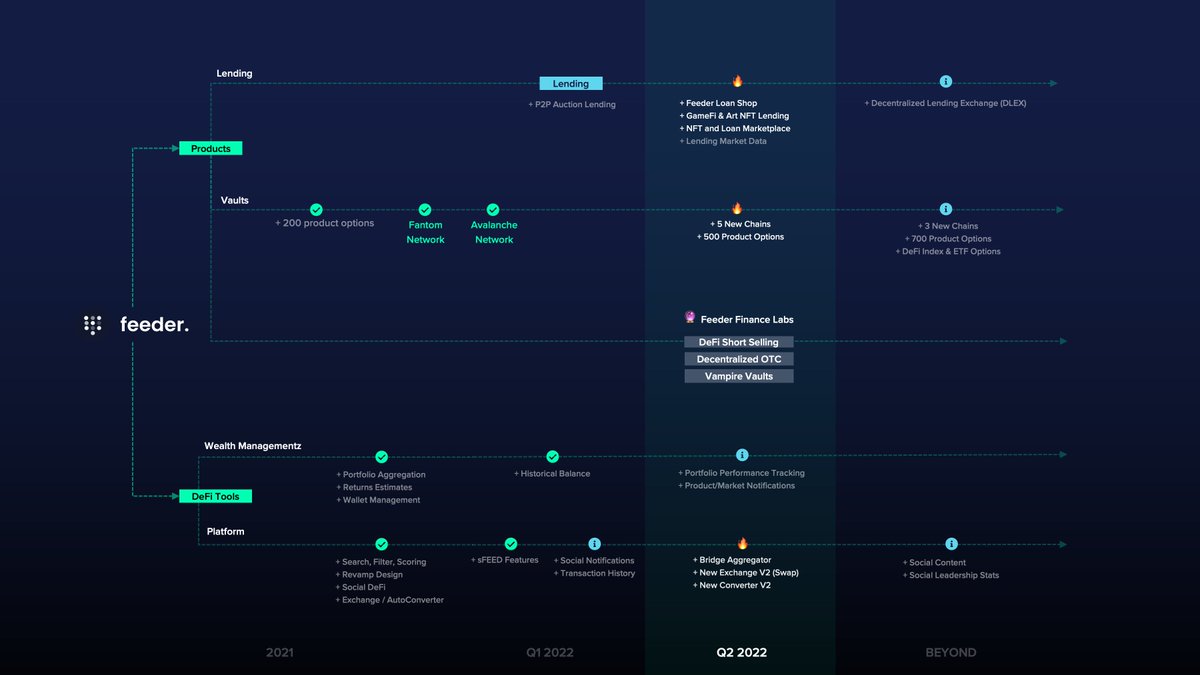Switch to the BEYOND period
Image resolution: width=1200 pixels, height=675 pixels.
tap(950, 652)
